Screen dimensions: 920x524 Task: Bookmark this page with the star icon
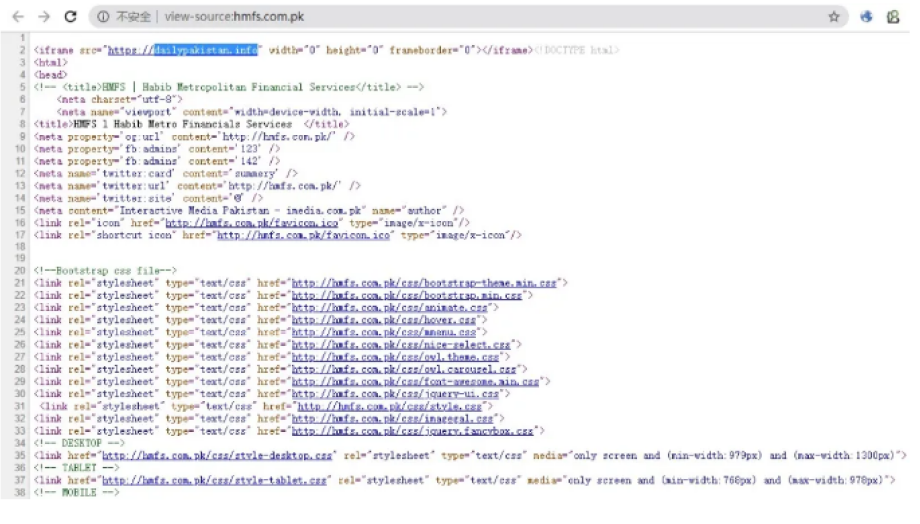(x=834, y=17)
